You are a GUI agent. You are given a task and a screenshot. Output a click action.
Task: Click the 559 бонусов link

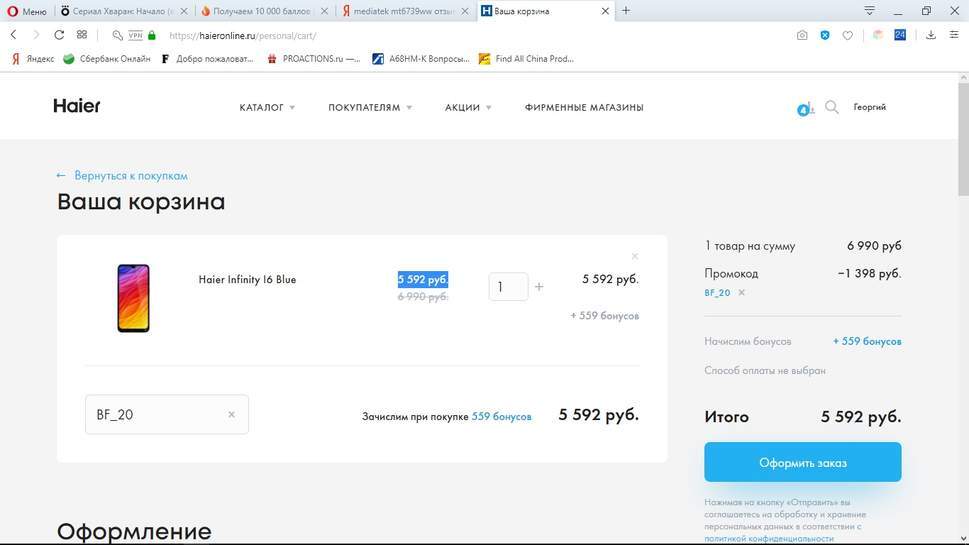(501, 416)
